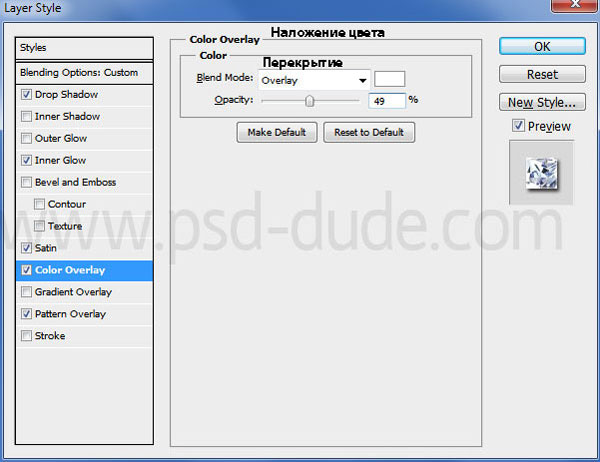This screenshot has height=462, width=600.
Task: Enable the Inner Shadow checkbox
Action: pos(26,117)
